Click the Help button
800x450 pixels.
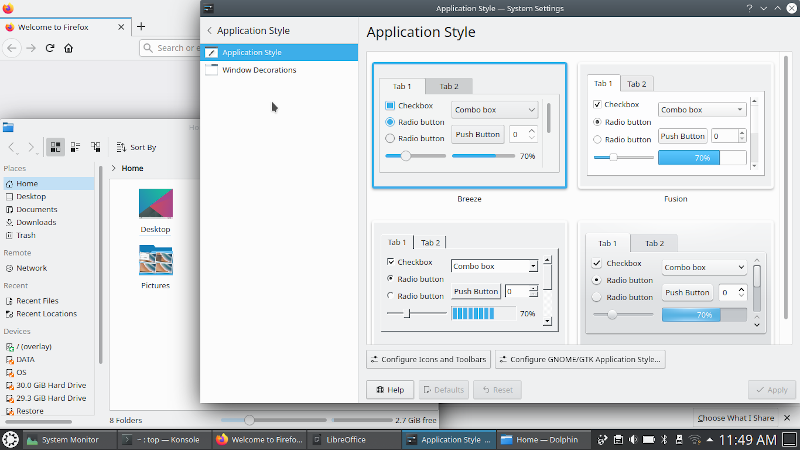point(390,390)
